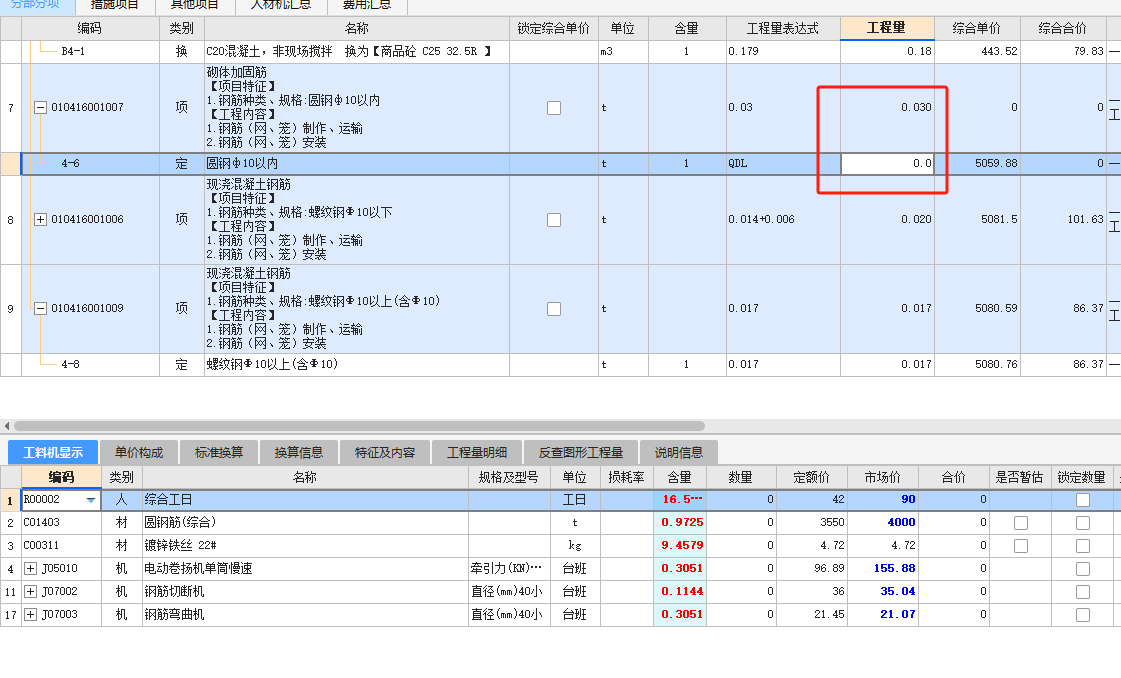This screenshot has width=1121, height=678.
Task: Click the C00311 material code cell
Action: point(61,546)
